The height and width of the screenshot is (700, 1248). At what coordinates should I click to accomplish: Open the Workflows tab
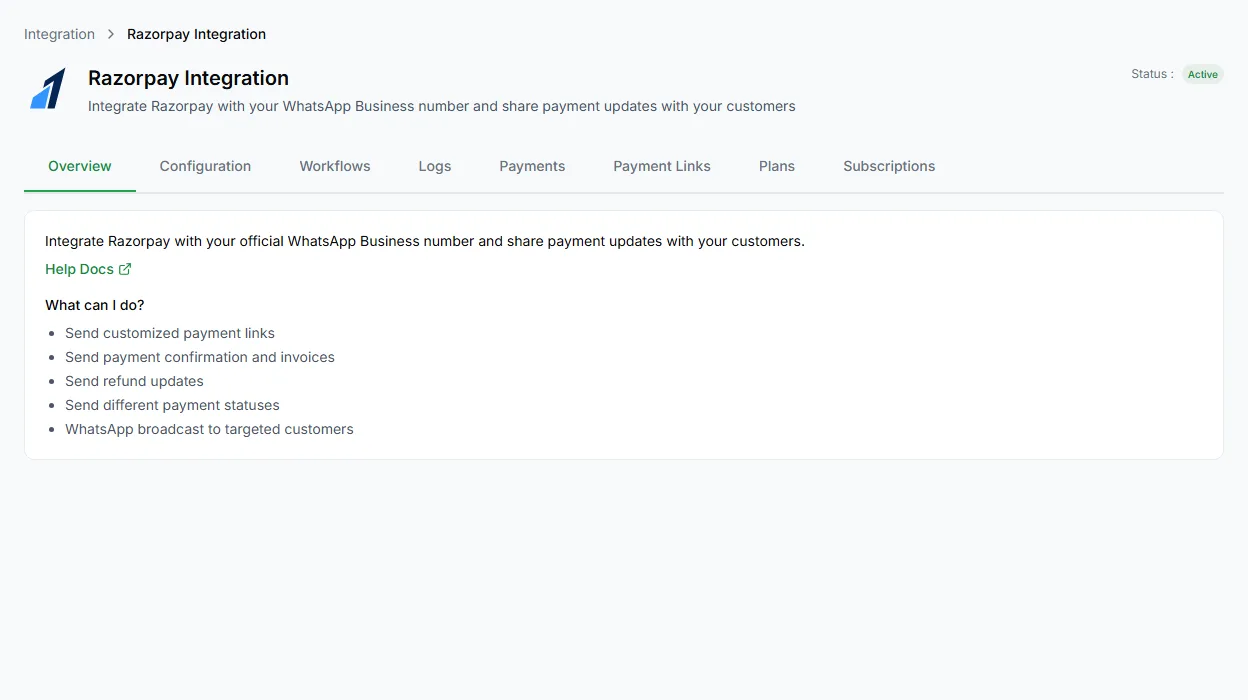tap(335, 166)
